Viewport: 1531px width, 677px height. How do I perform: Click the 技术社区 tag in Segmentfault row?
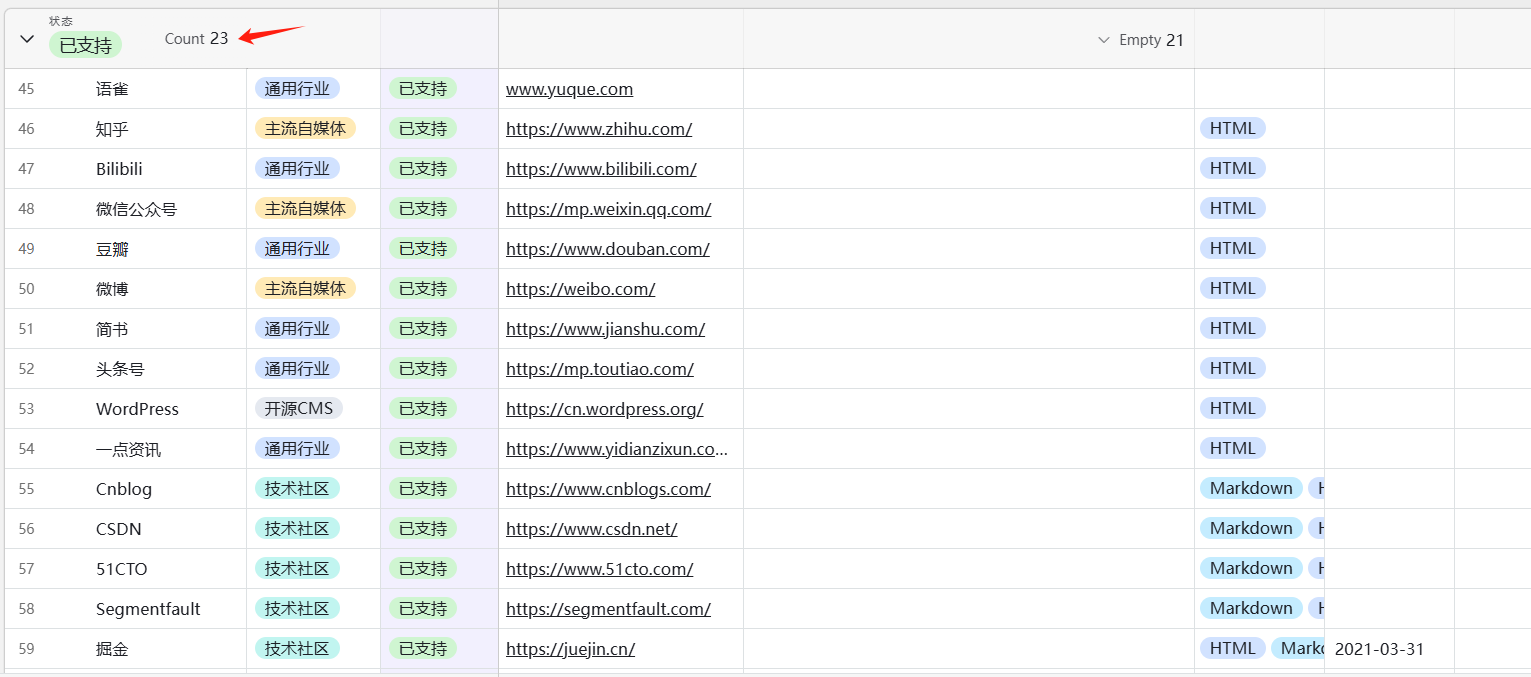pyautogui.click(x=297, y=608)
